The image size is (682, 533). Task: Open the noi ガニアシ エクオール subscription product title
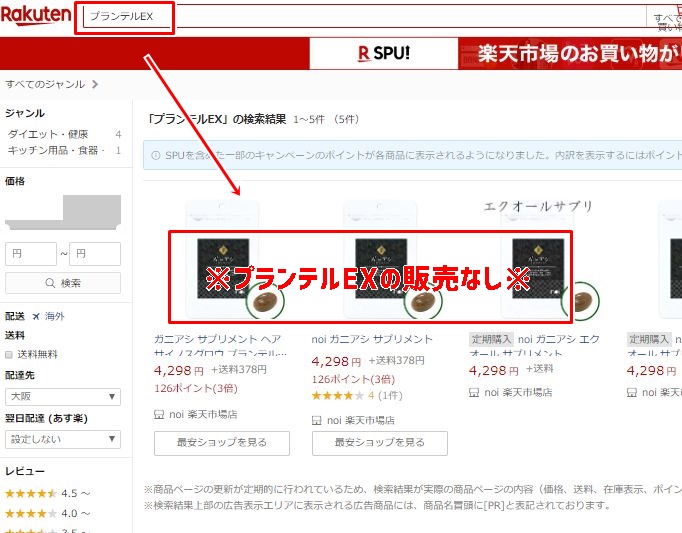(535, 345)
